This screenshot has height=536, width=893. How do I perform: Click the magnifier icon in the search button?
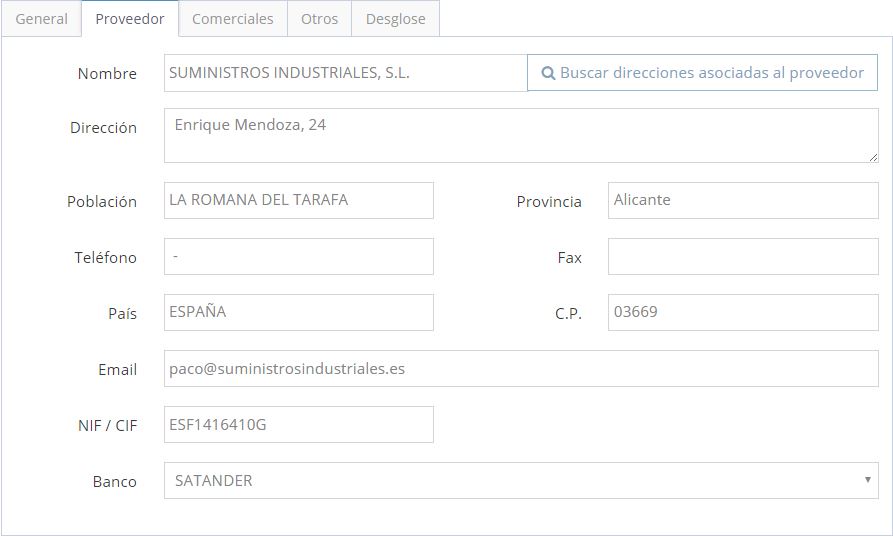[x=548, y=73]
